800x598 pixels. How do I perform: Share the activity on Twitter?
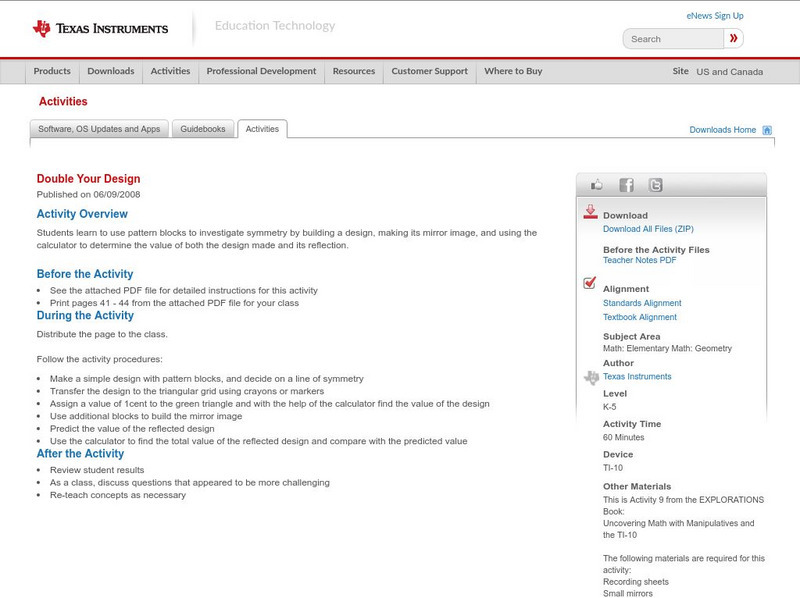[x=655, y=185]
